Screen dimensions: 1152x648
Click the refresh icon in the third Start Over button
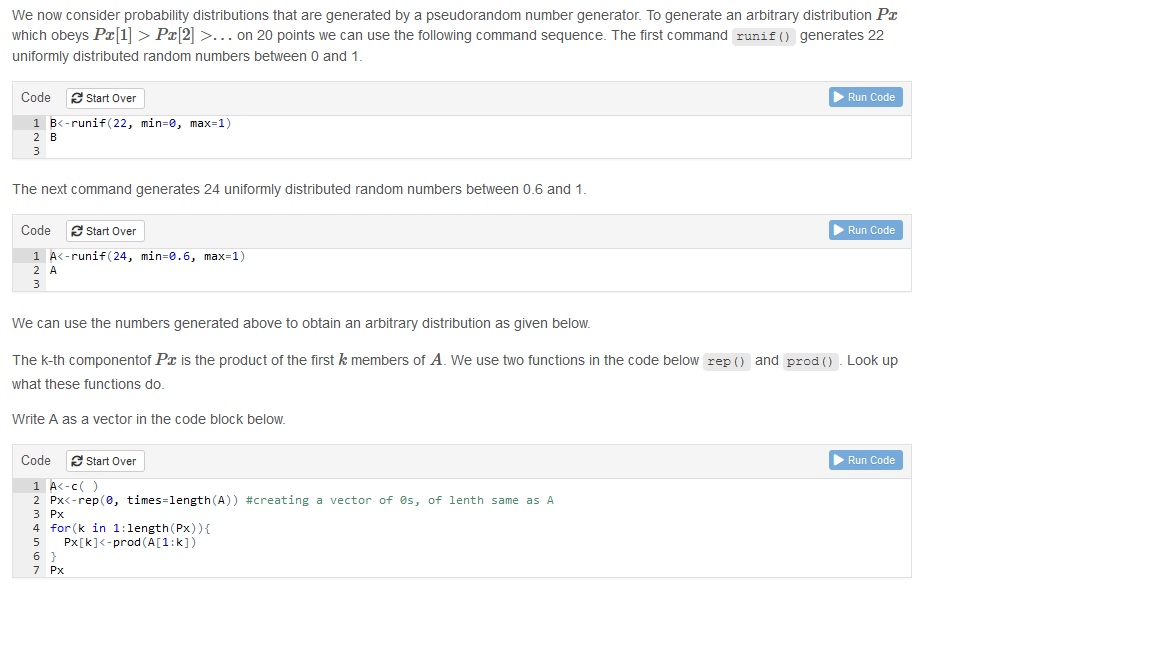coord(75,461)
